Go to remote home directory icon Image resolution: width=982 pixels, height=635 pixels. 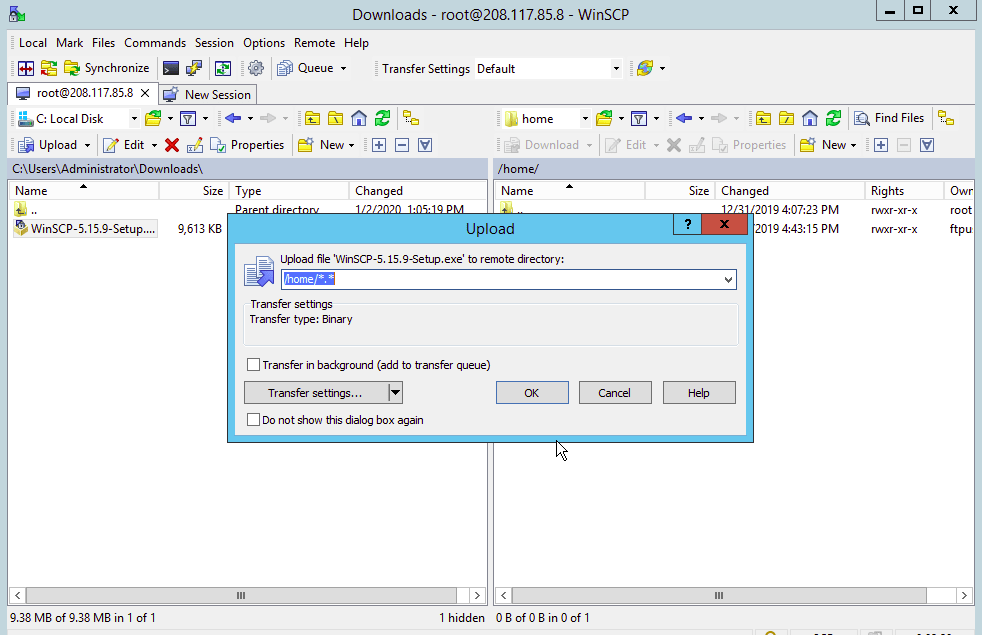click(x=810, y=118)
